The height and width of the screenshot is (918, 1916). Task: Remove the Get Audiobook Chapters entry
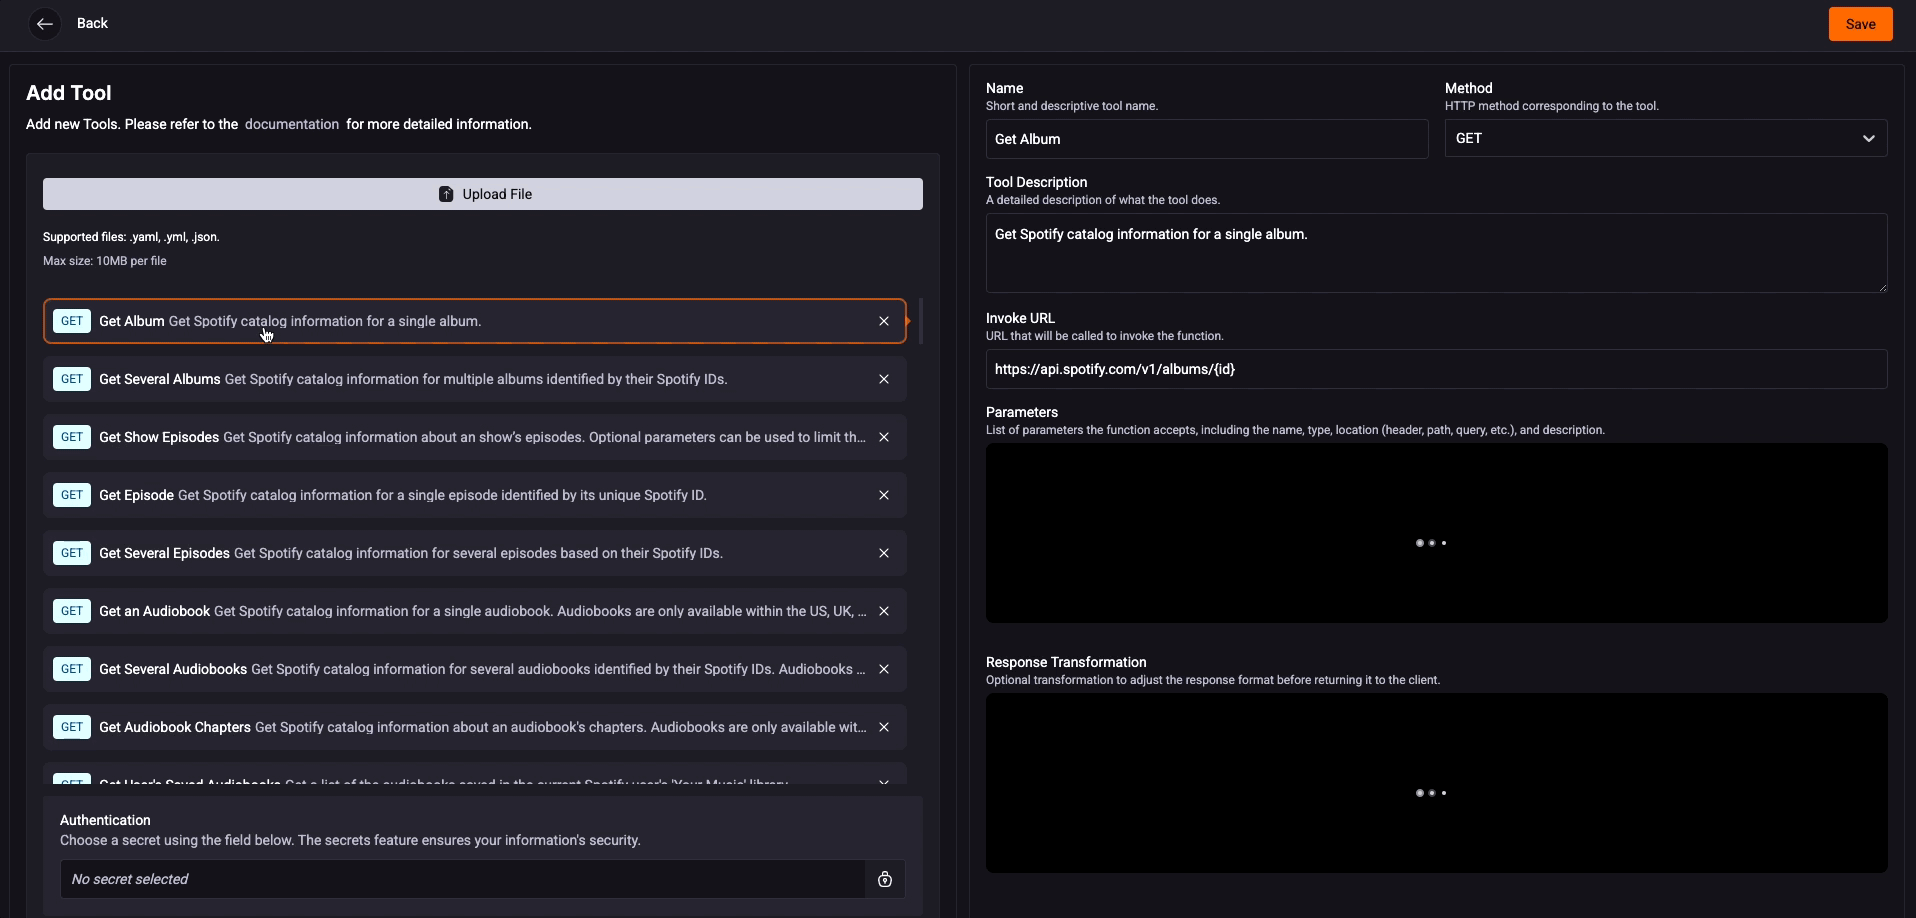tap(883, 727)
